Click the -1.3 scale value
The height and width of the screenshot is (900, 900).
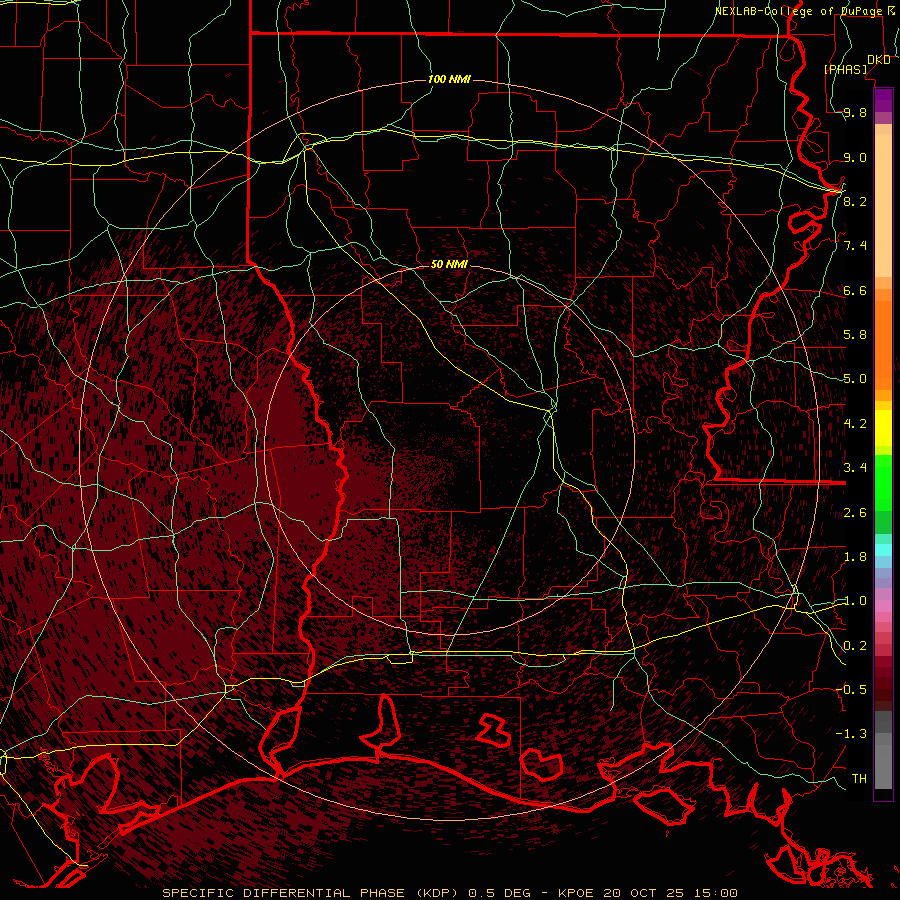click(x=851, y=734)
